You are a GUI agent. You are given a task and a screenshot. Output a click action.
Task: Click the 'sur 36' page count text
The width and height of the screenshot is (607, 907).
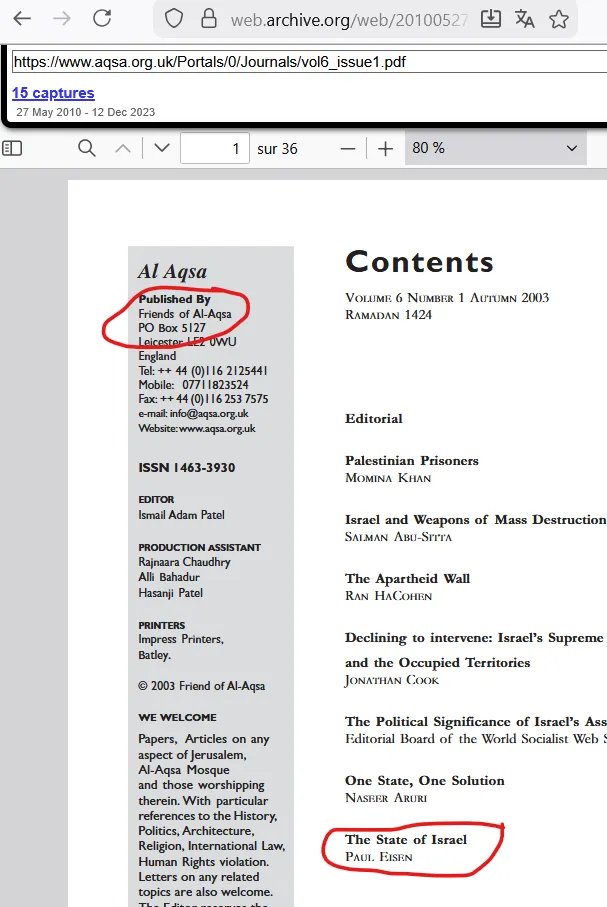pyautogui.click(x=277, y=149)
